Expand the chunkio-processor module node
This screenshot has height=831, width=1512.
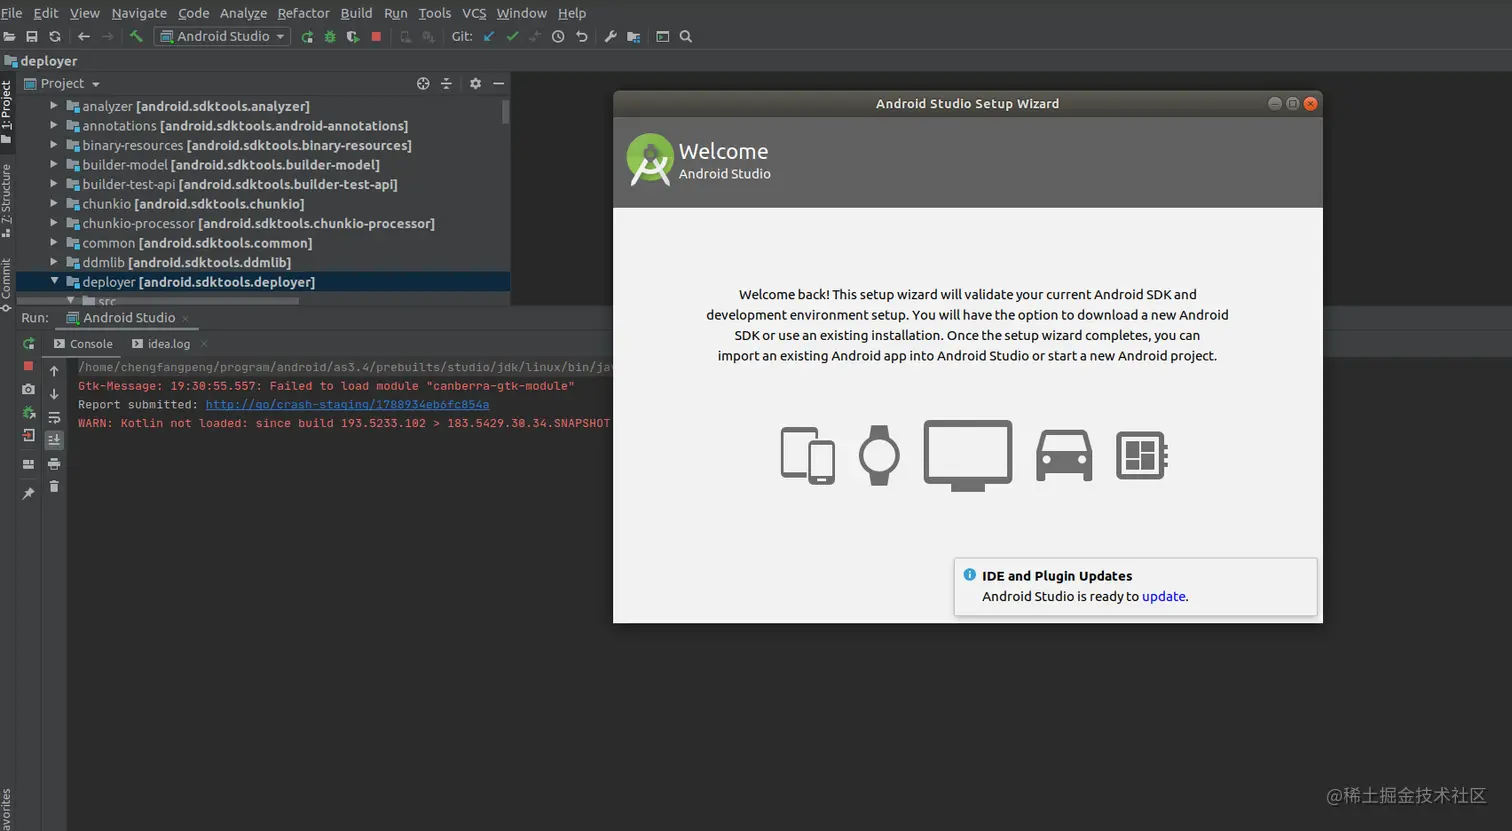coord(54,223)
